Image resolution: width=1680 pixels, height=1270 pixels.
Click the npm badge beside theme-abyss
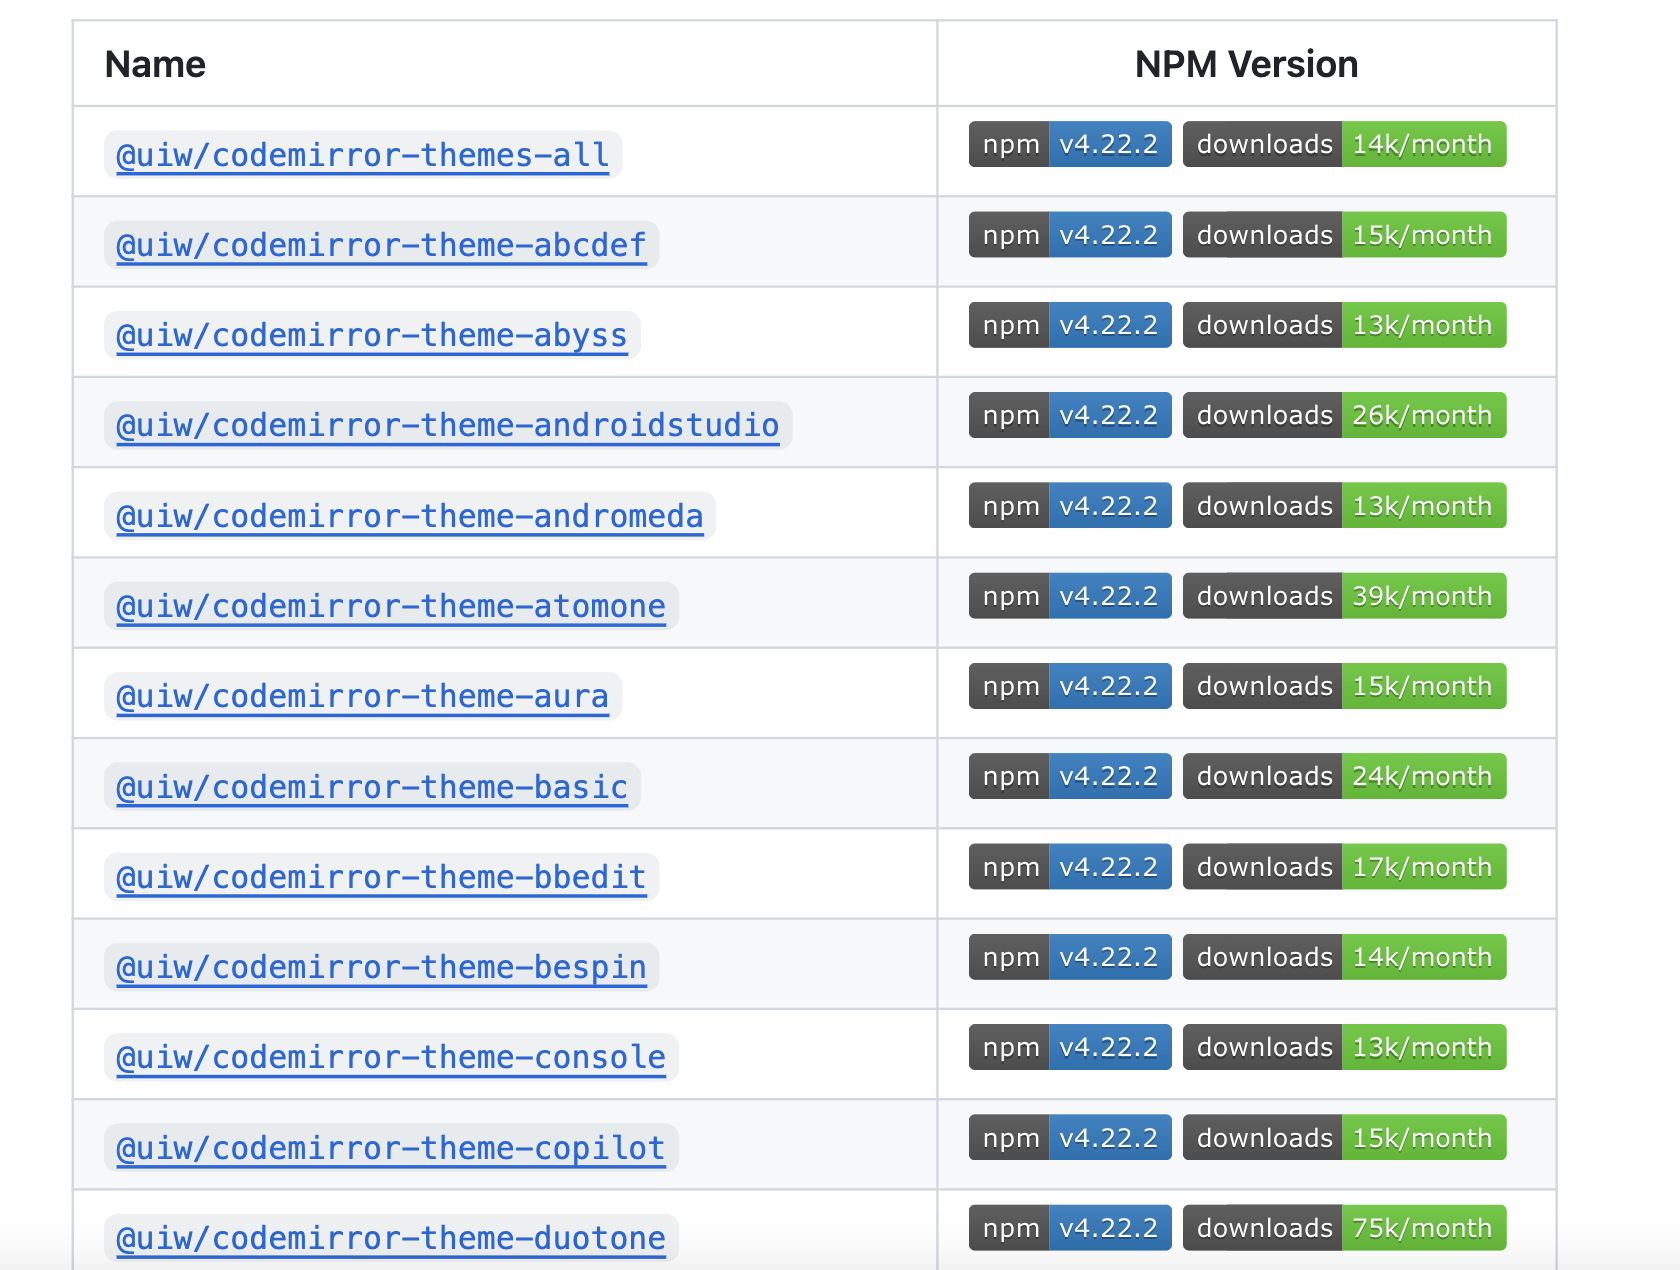click(x=1069, y=324)
